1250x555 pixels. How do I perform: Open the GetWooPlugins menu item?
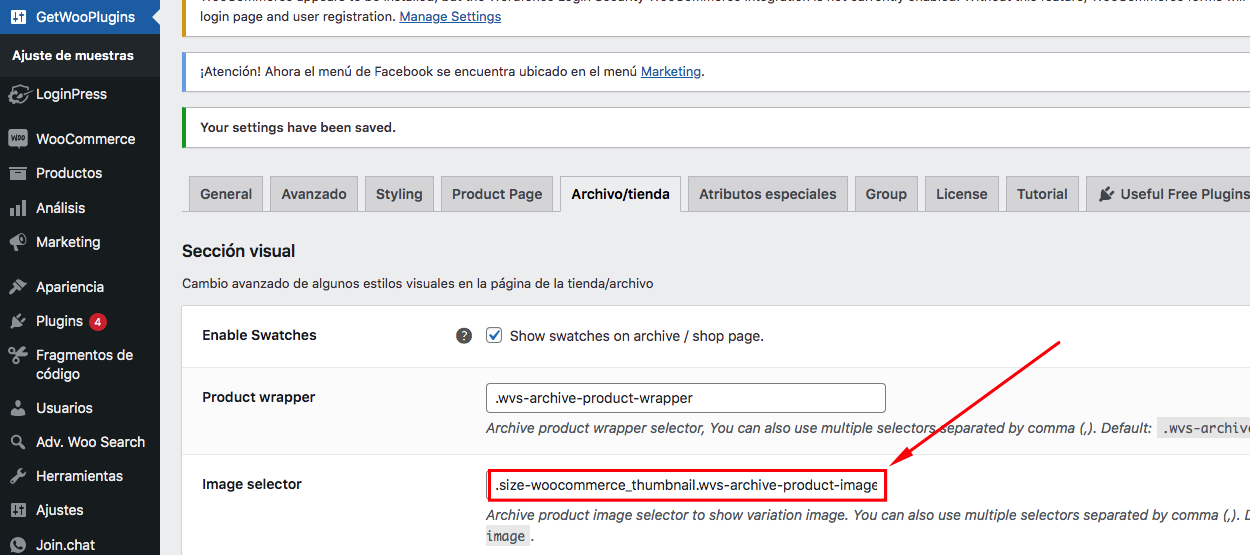(x=80, y=17)
